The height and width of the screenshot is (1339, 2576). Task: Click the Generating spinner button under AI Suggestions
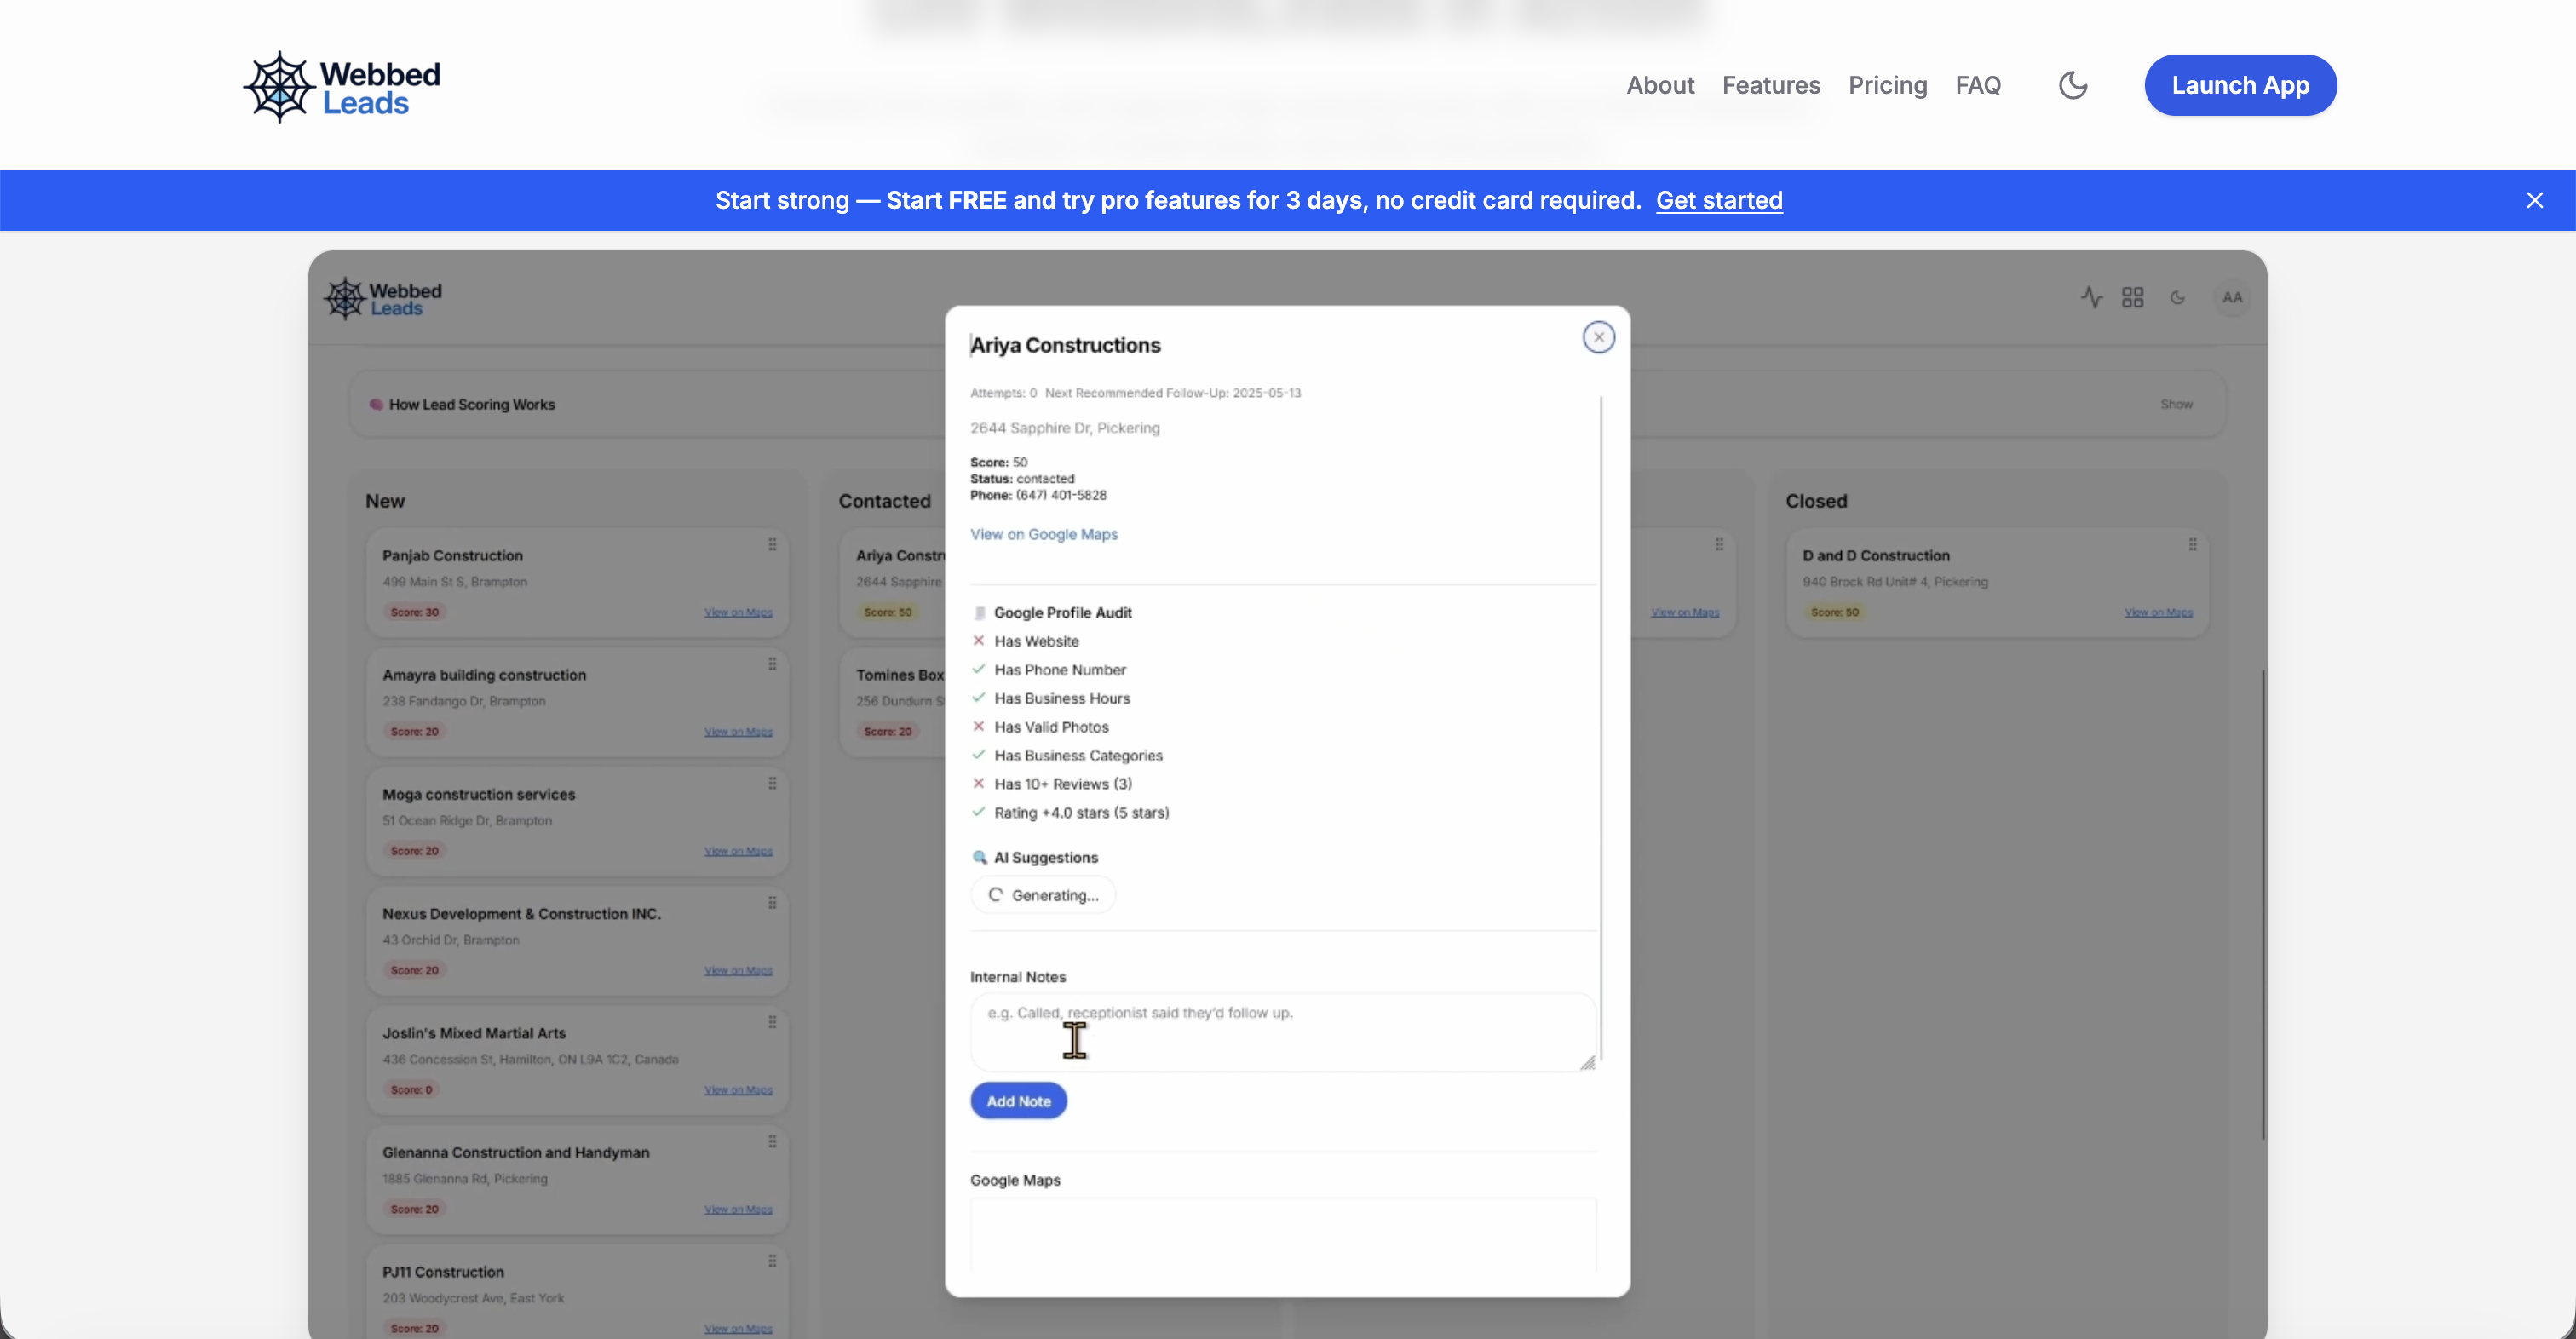1043,895
